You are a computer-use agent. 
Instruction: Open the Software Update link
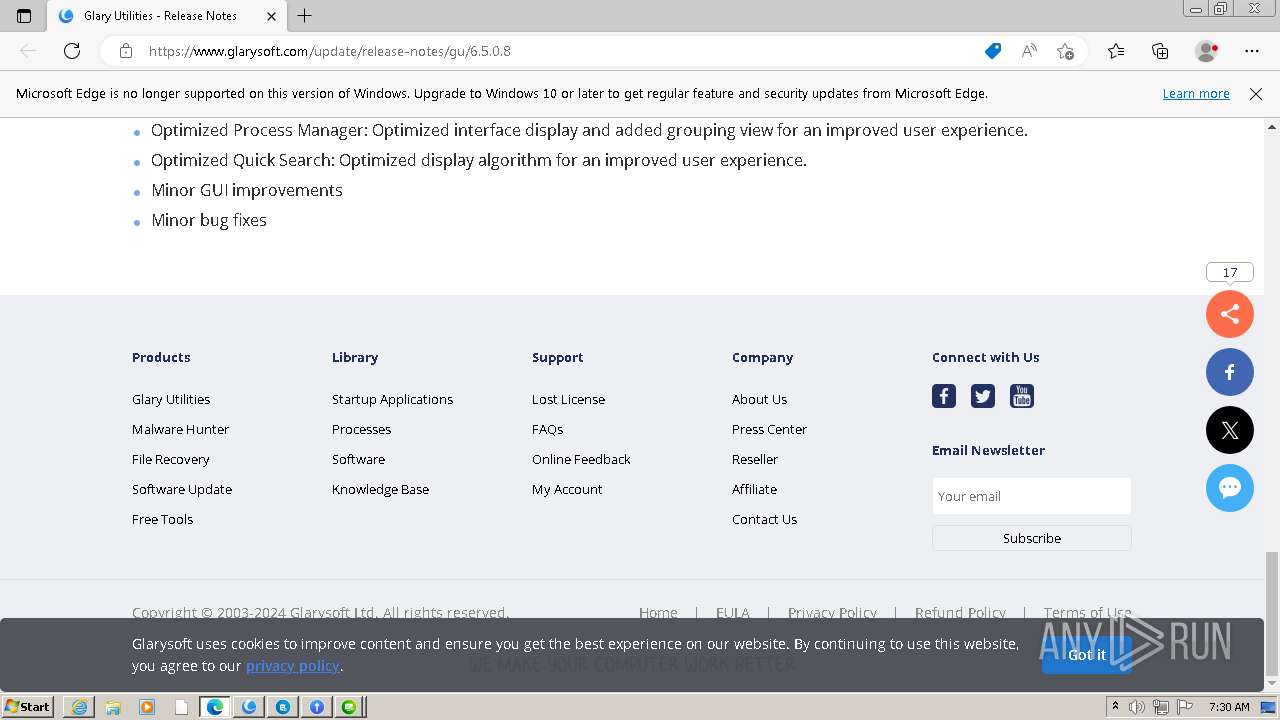point(182,489)
